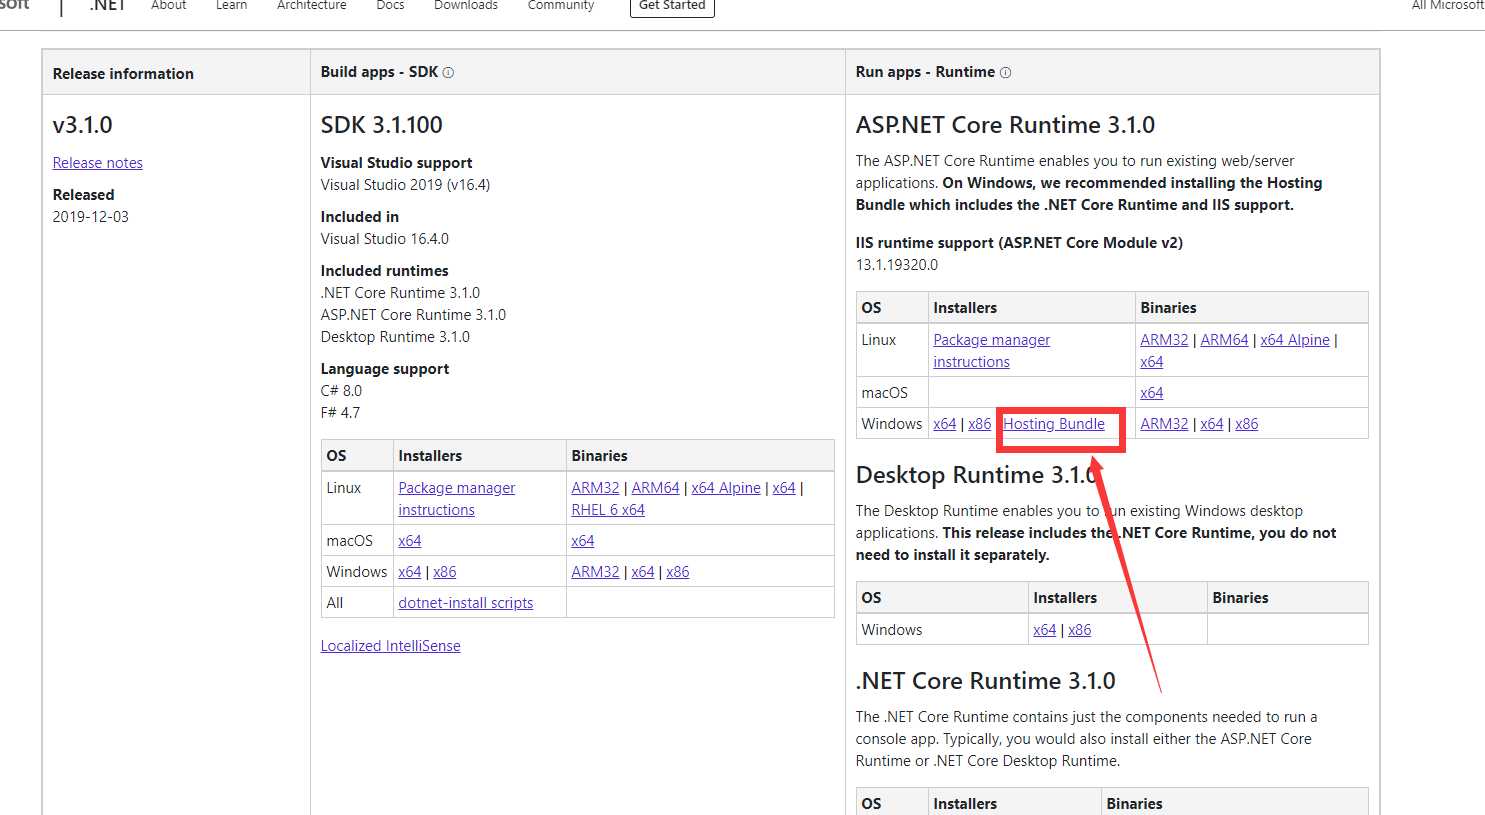Open the Community nav item

[561, 6]
